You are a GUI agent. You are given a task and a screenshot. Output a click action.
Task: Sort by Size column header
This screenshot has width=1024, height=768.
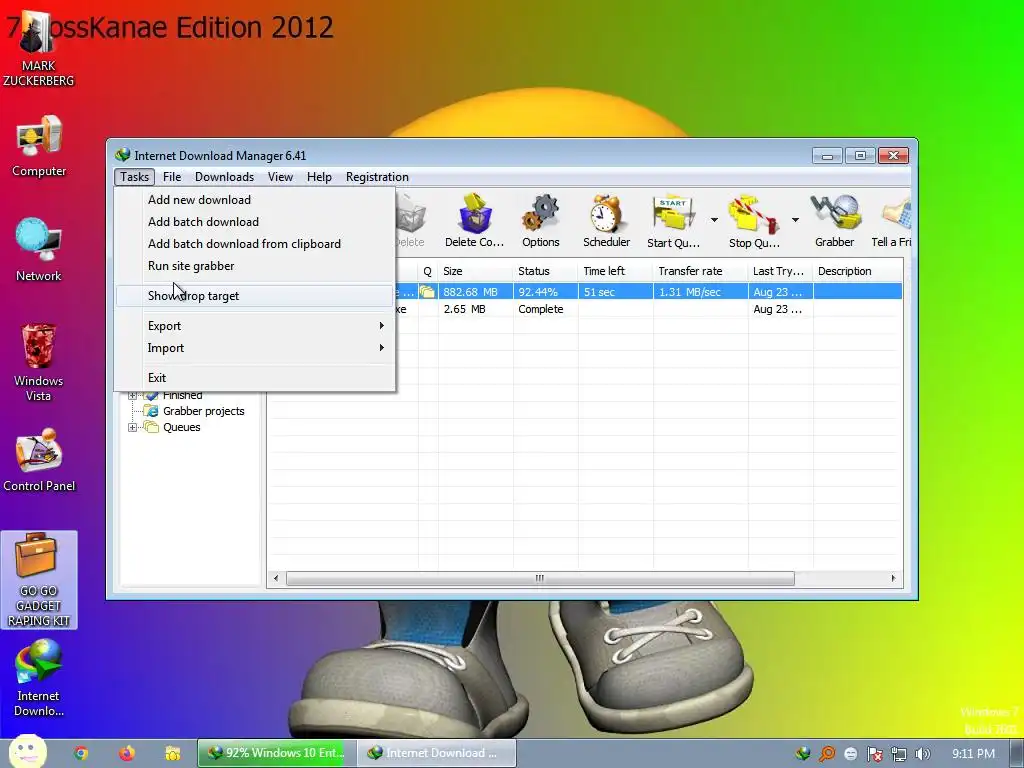tap(475, 271)
